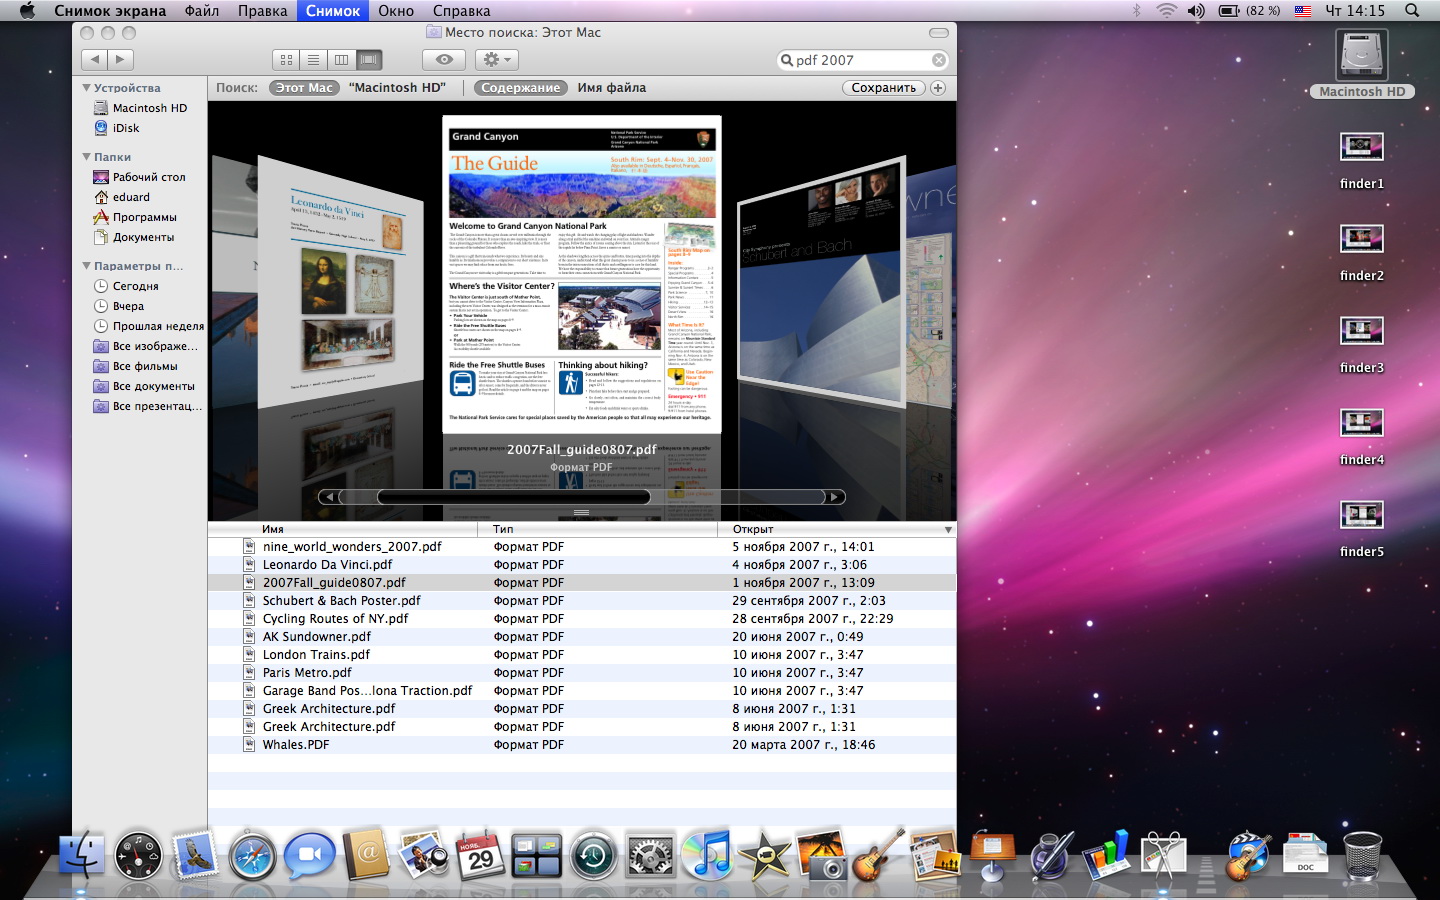Select iDisk in the sidebar
1440x900 pixels.
coord(116,128)
